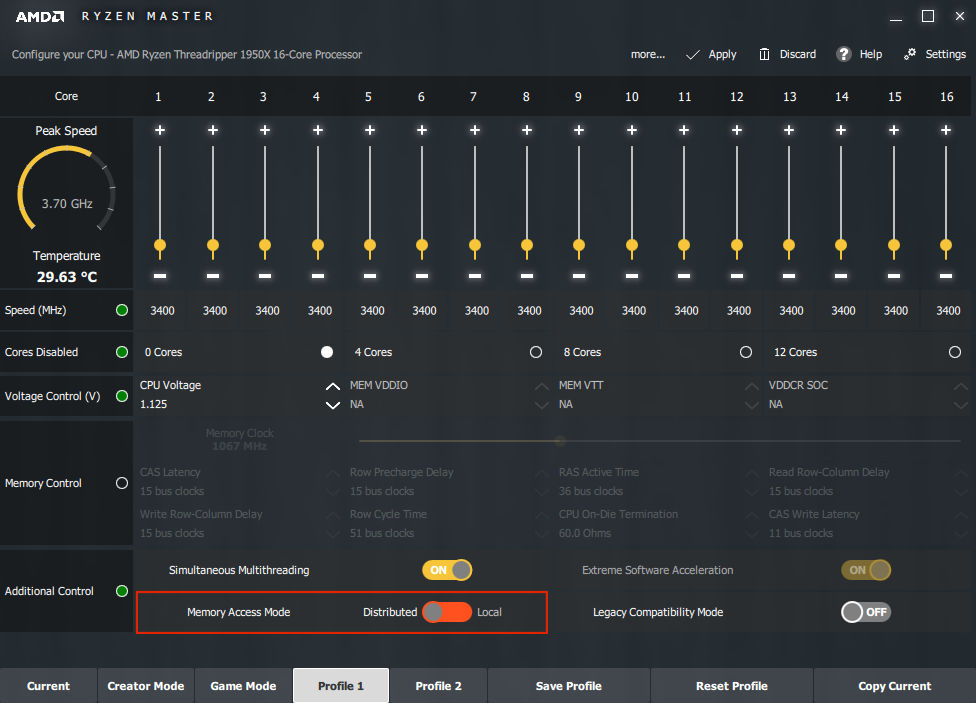Lower core 4 speed using minus icon
The width and height of the screenshot is (976, 703).
click(318, 275)
